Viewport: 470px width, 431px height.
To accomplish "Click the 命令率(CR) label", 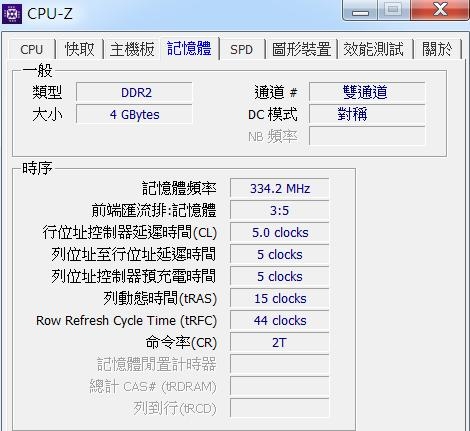I will pos(181,343).
